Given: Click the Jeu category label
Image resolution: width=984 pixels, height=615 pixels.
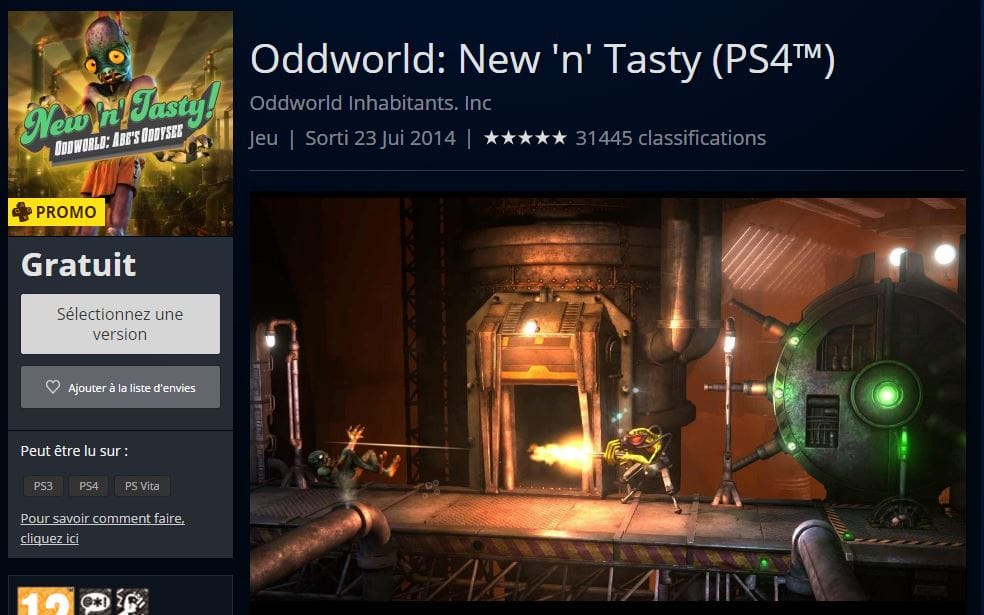Looking at the screenshot, I should click(x=264, y=138).
